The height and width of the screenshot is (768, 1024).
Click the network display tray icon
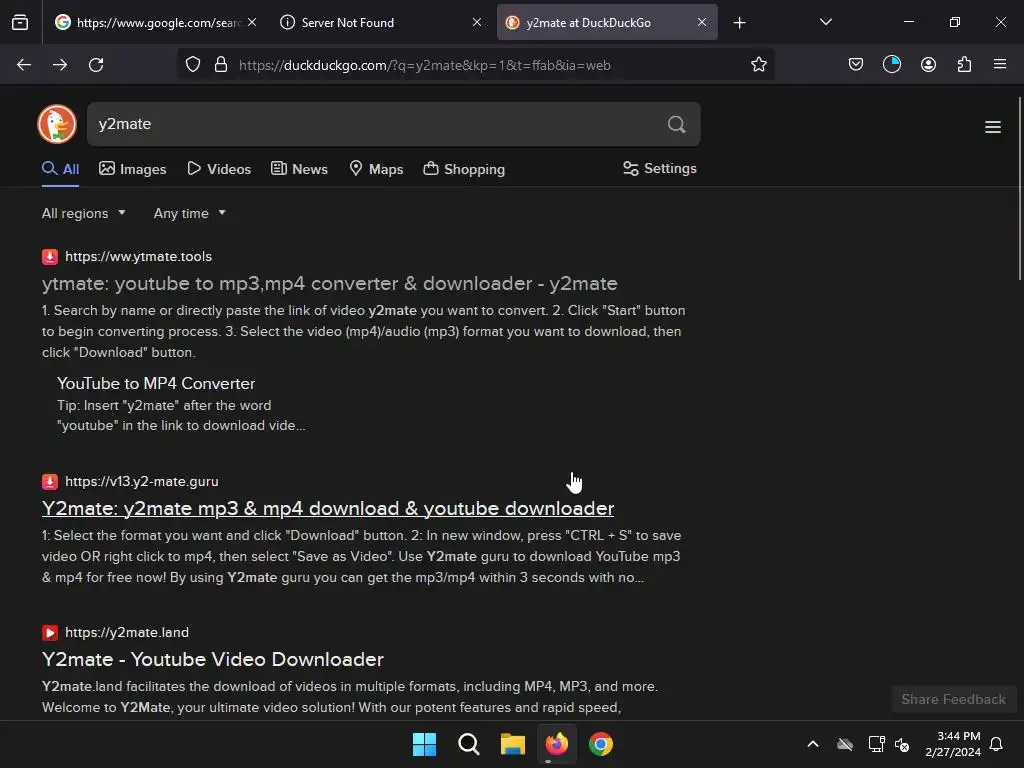(x=876, y=744)
